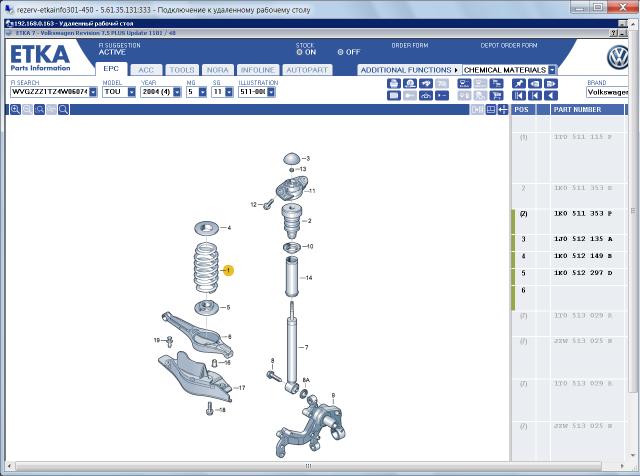Click the zoom in magnifier icon
640x476 pixels.
click(x=15, y=109)
